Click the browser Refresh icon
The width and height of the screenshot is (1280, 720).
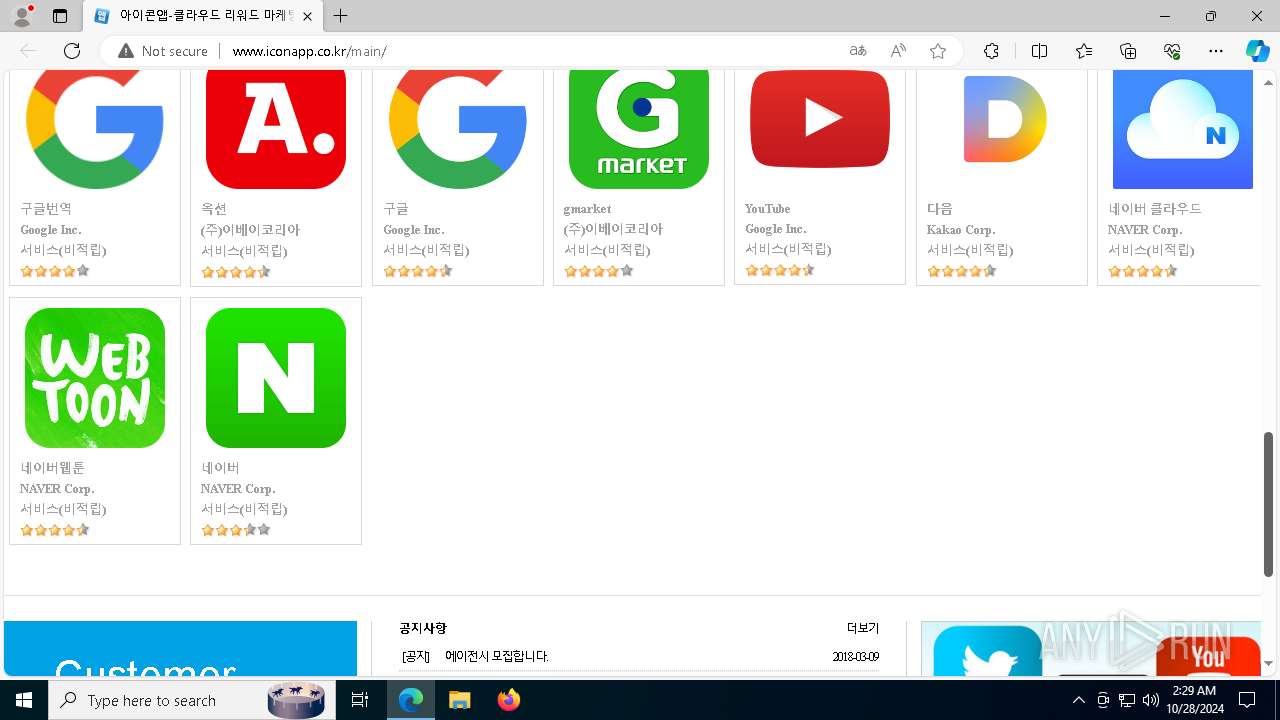click(72, 51)
